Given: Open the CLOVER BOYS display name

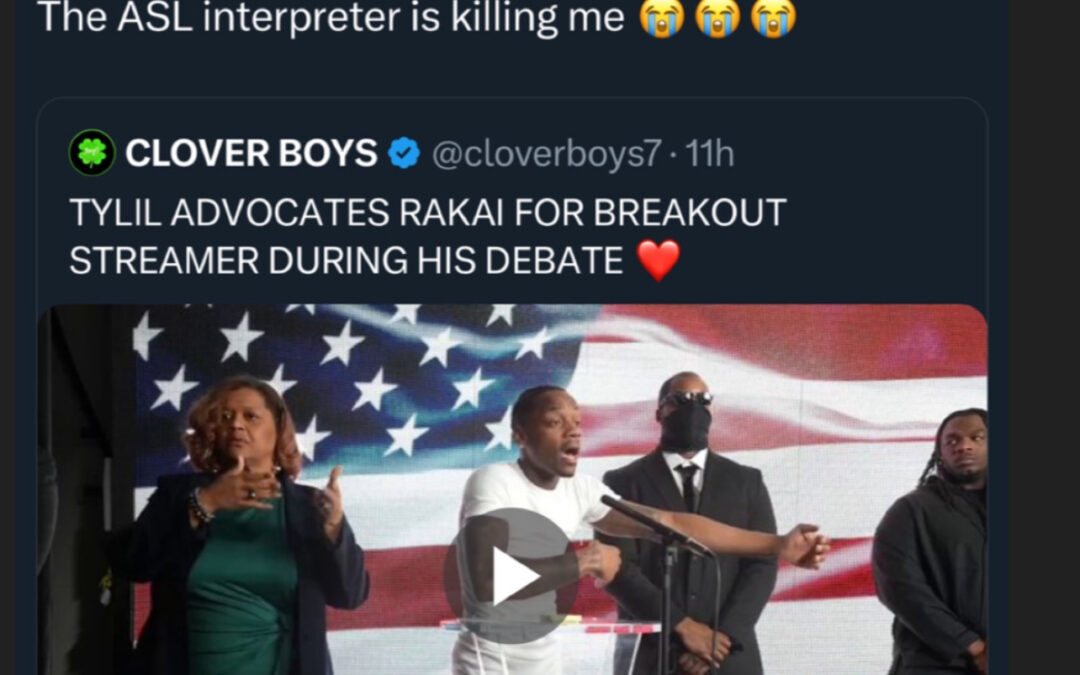Looking at the screenshot, I should [x=251, y=153].
